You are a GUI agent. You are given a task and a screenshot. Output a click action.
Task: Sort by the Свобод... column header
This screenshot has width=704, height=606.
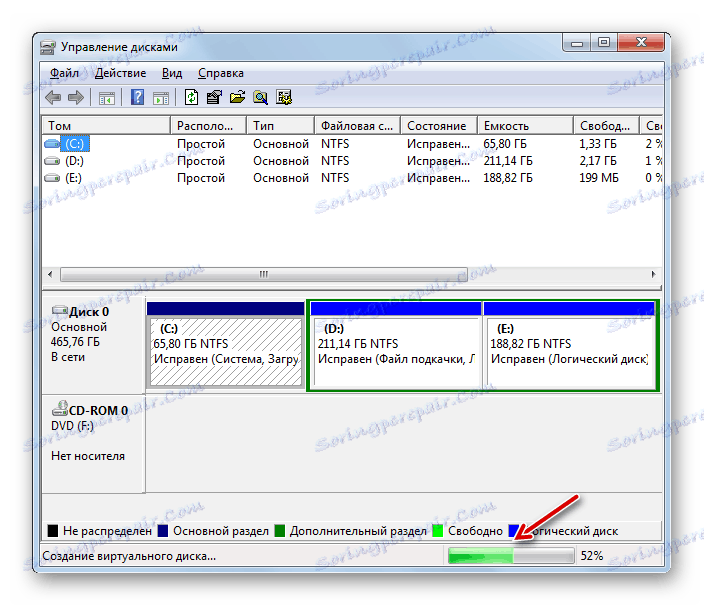pos(606,126)
